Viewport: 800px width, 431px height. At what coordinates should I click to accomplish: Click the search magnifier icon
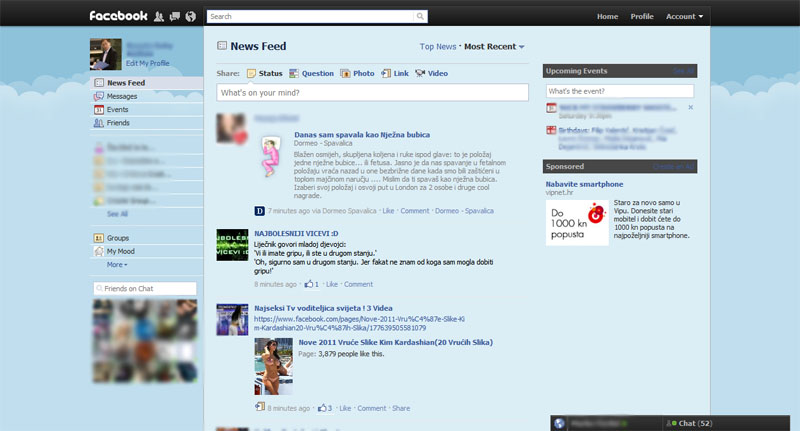tap(420, 16)
